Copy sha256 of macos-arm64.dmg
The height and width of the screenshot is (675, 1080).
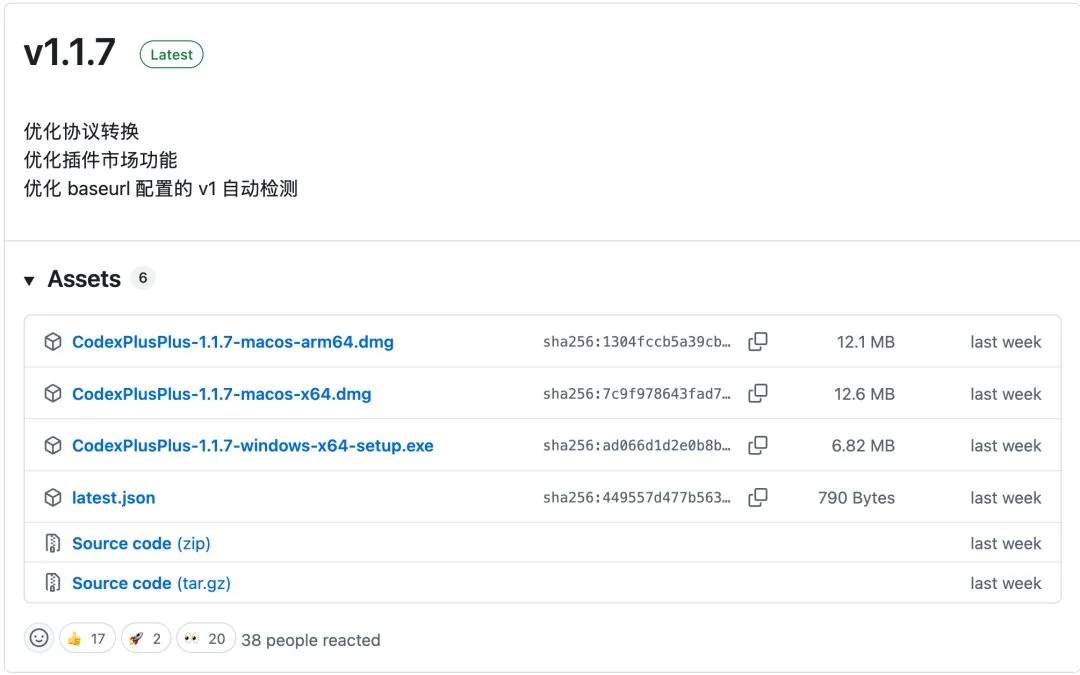pyautogui.click(x=758, y=341)
